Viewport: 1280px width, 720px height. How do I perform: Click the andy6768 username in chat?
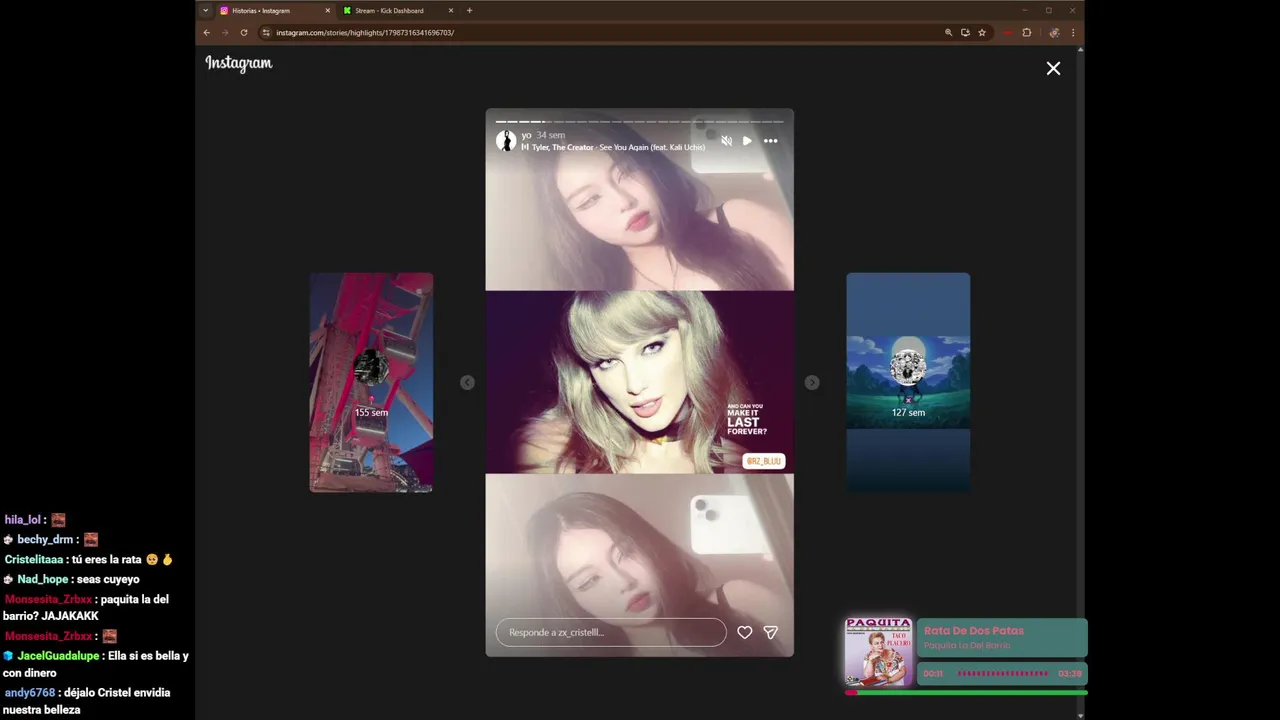tap(30, 692)
